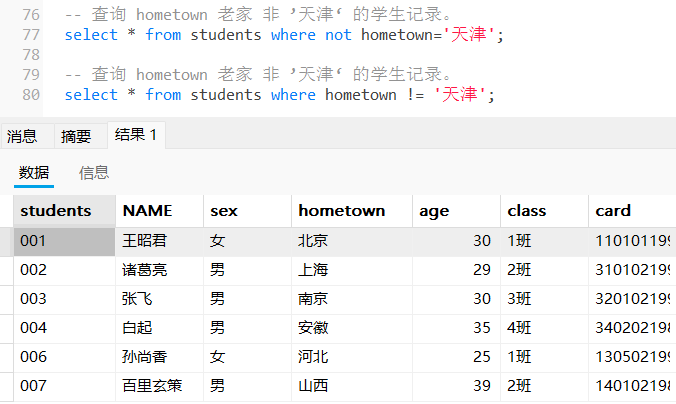This screenshot has height=404, width=676.
Task: Select hometown cell 安徽
Action: click(352, 328)
